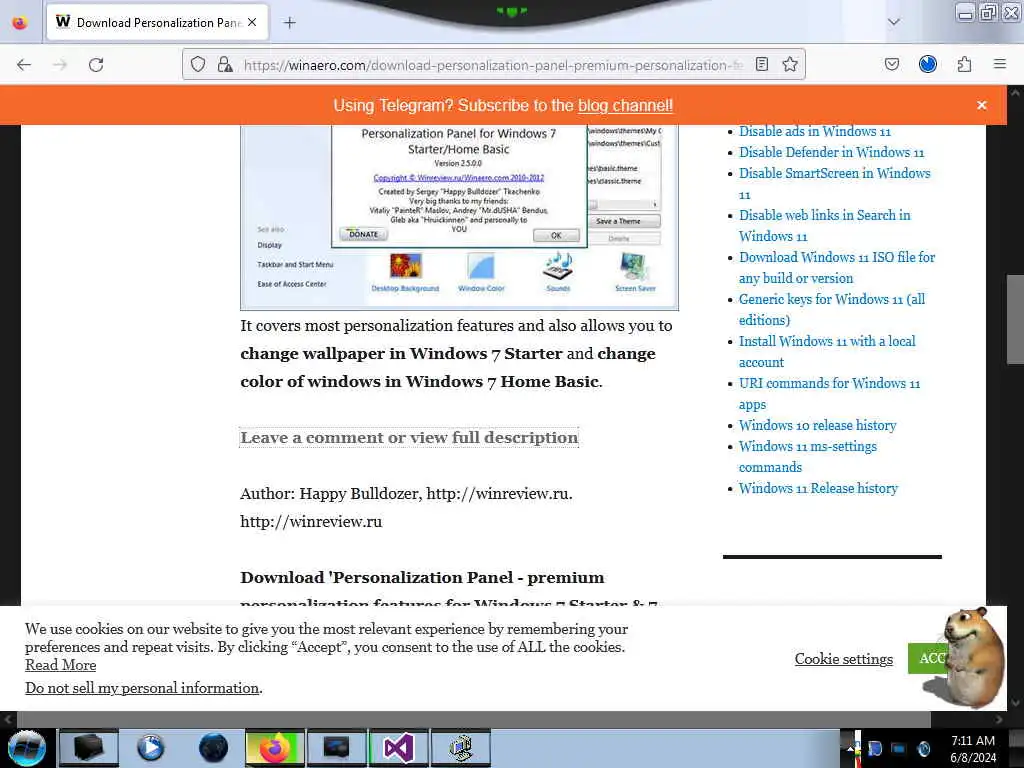Open Windows 11 Release history link

pyautogui.click(x=818, y=488)
